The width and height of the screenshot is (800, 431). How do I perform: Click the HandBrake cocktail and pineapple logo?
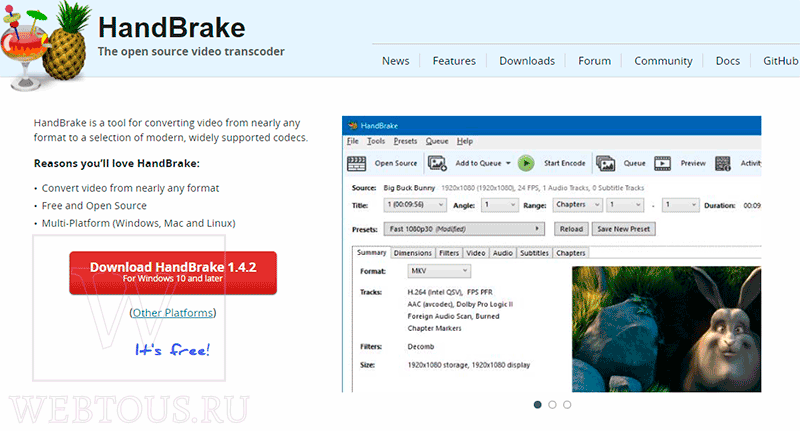45,46
